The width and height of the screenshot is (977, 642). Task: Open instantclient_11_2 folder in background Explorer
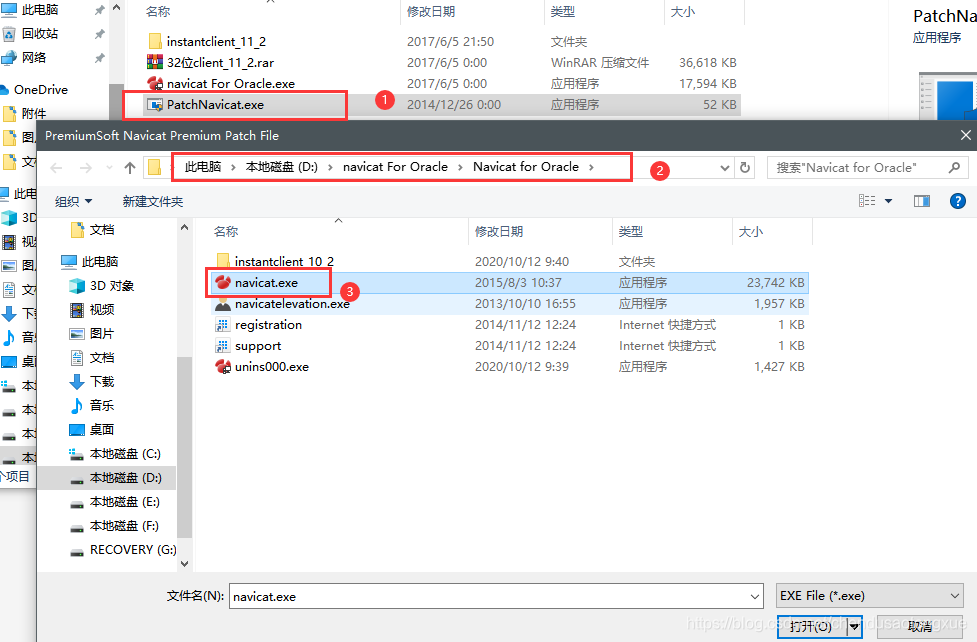pos(216,42)
